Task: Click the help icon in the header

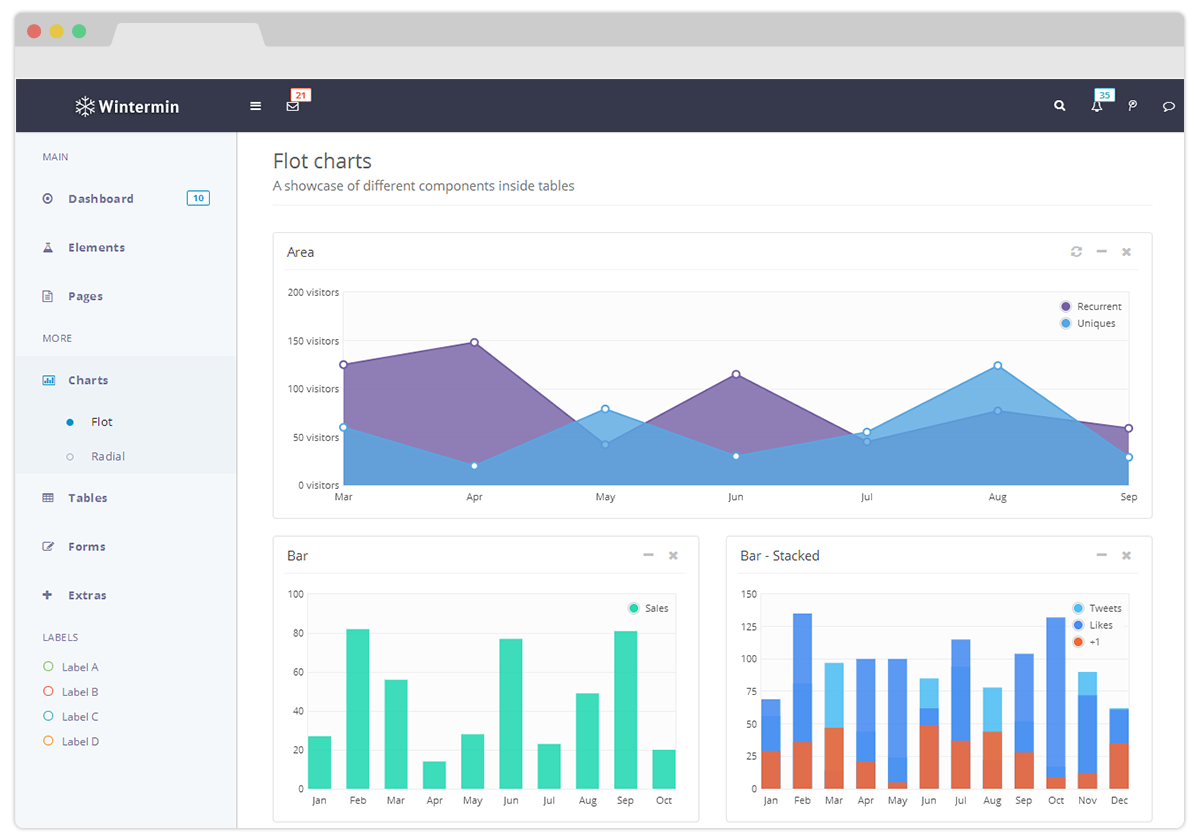Action: pyautogui.click(x=1132, y=106)
